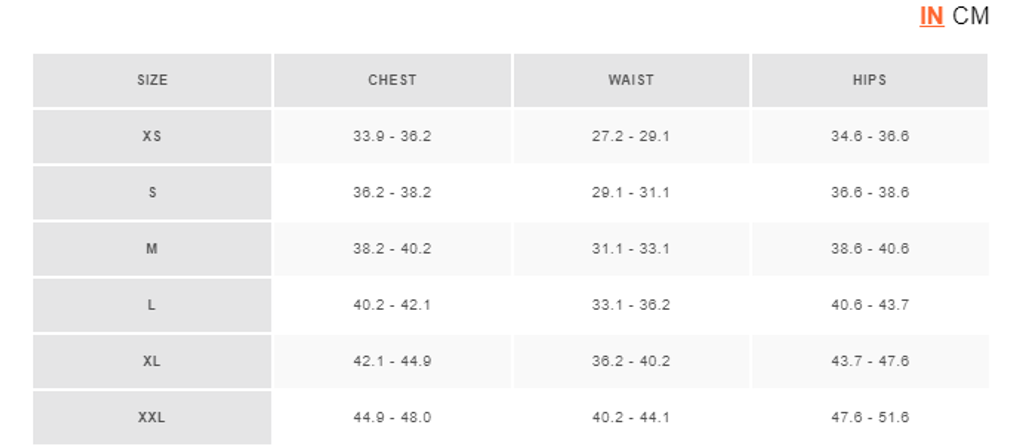Viewport: 1024px width, 445px height.
Task: Click hips value 34.6 - 36.6
Action: click(x=870, y=137)
